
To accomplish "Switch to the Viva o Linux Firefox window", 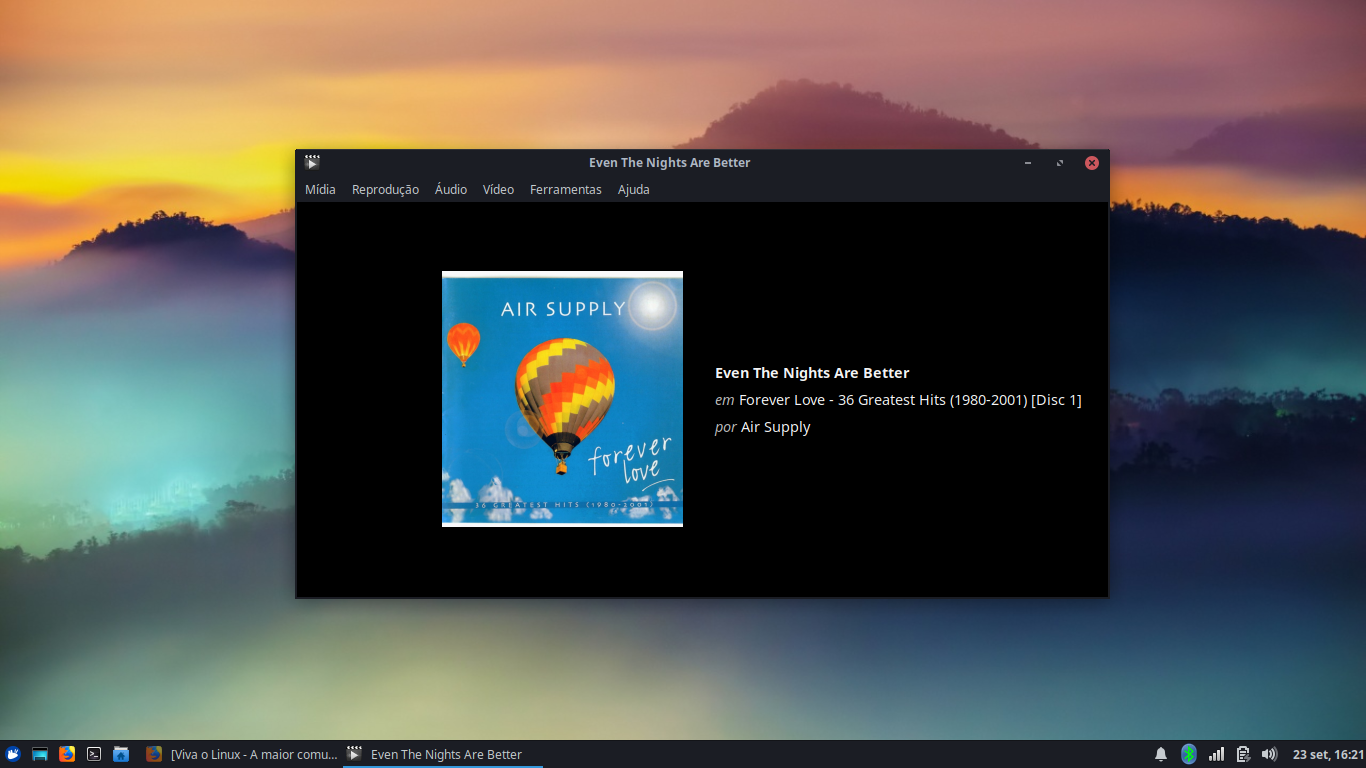I will [241, 754].
